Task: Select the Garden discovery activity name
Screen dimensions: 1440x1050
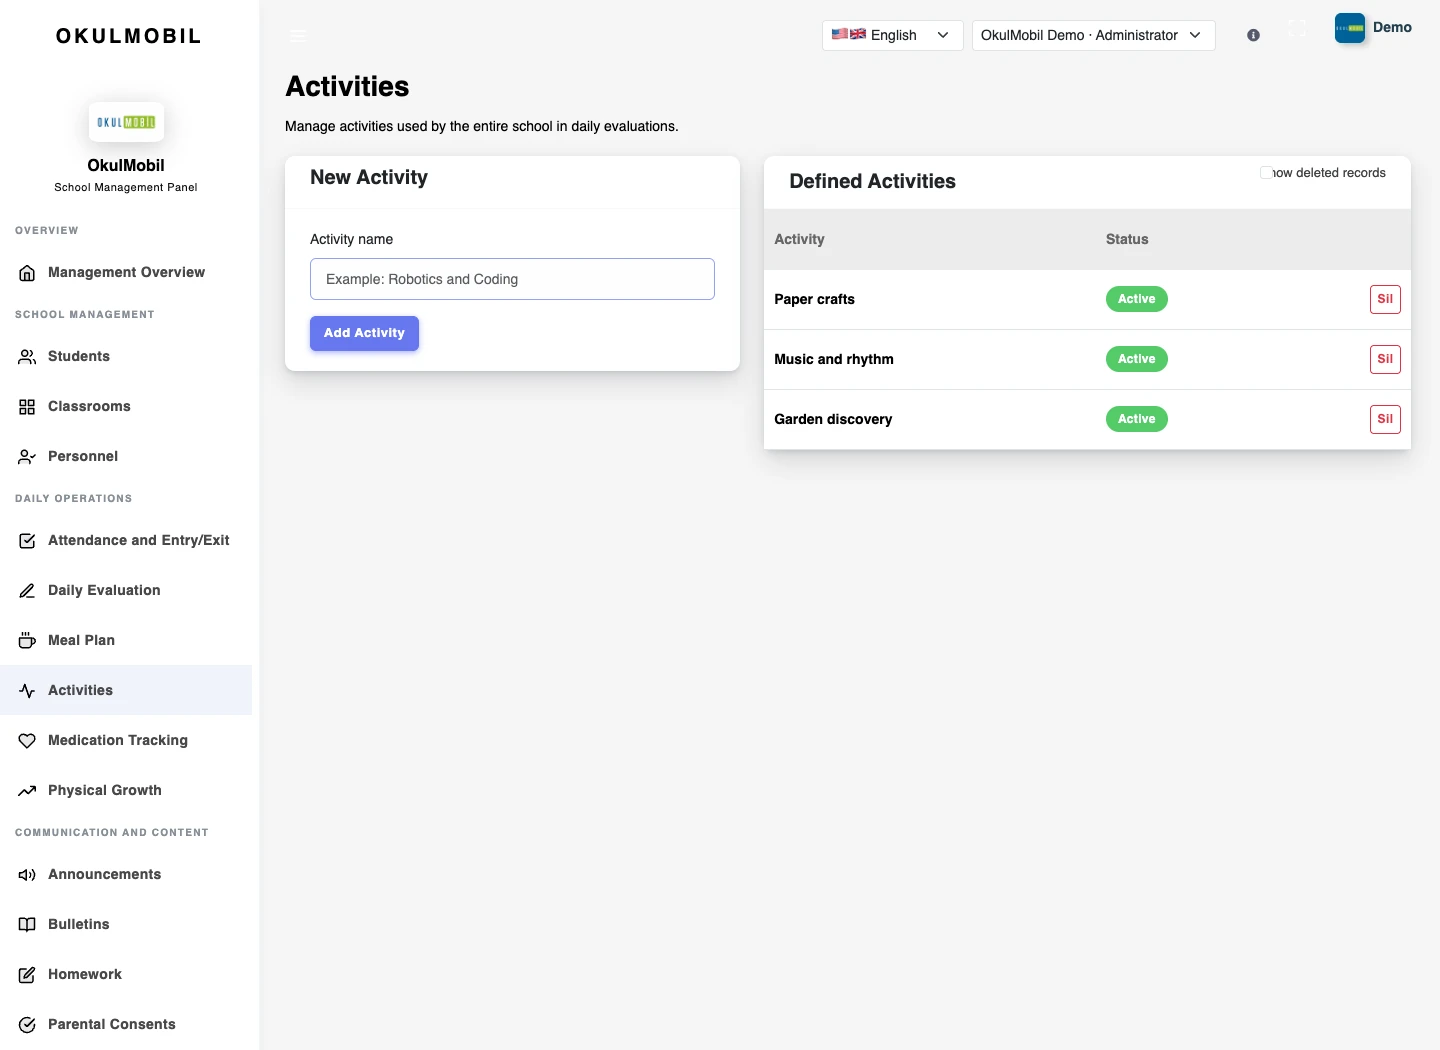Action: click(833, 419)
